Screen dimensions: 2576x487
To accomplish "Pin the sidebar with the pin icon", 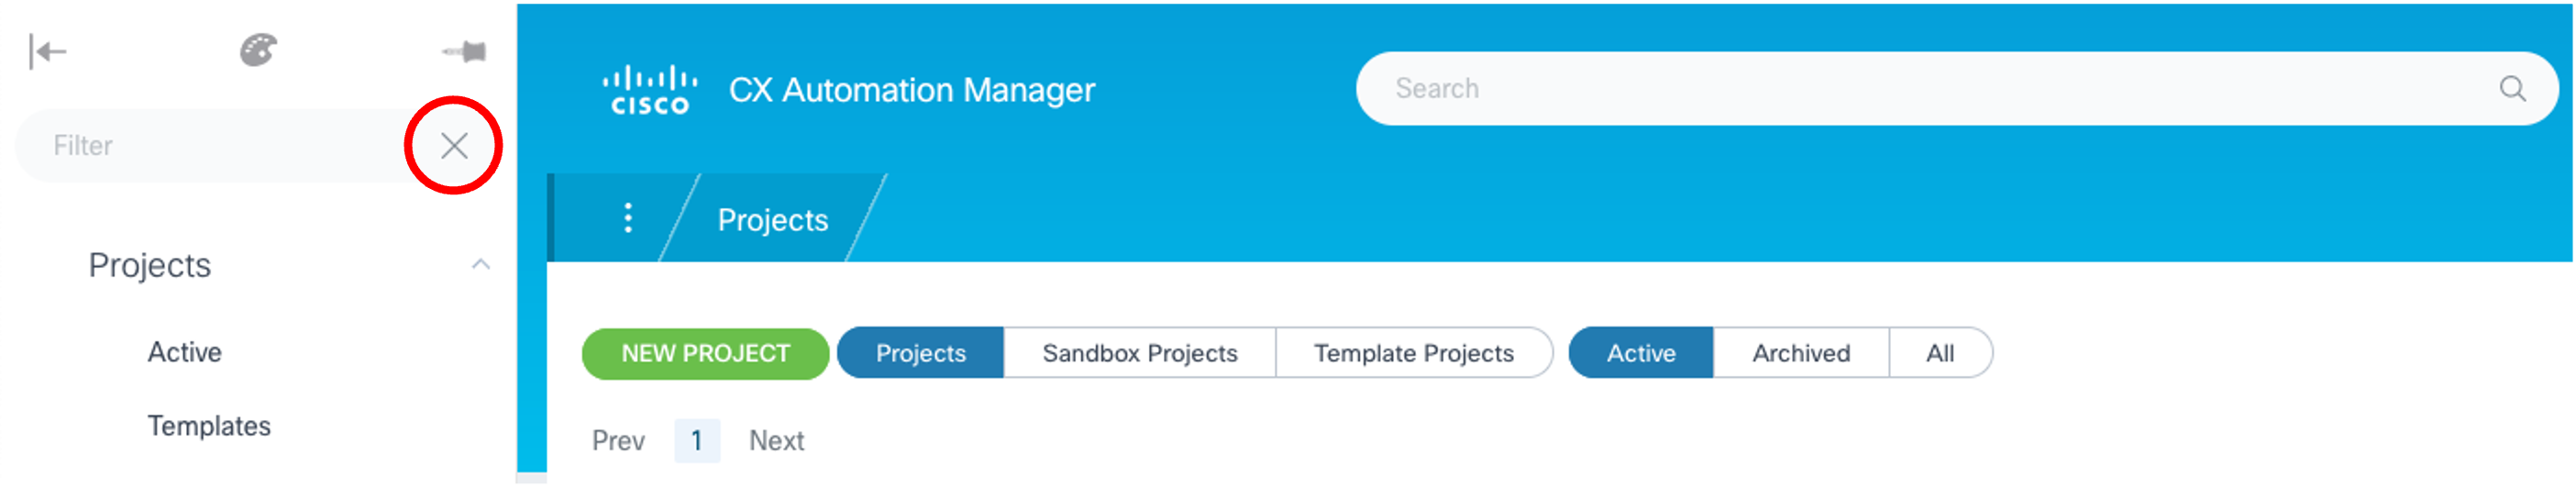I will [x=465, y=51].
